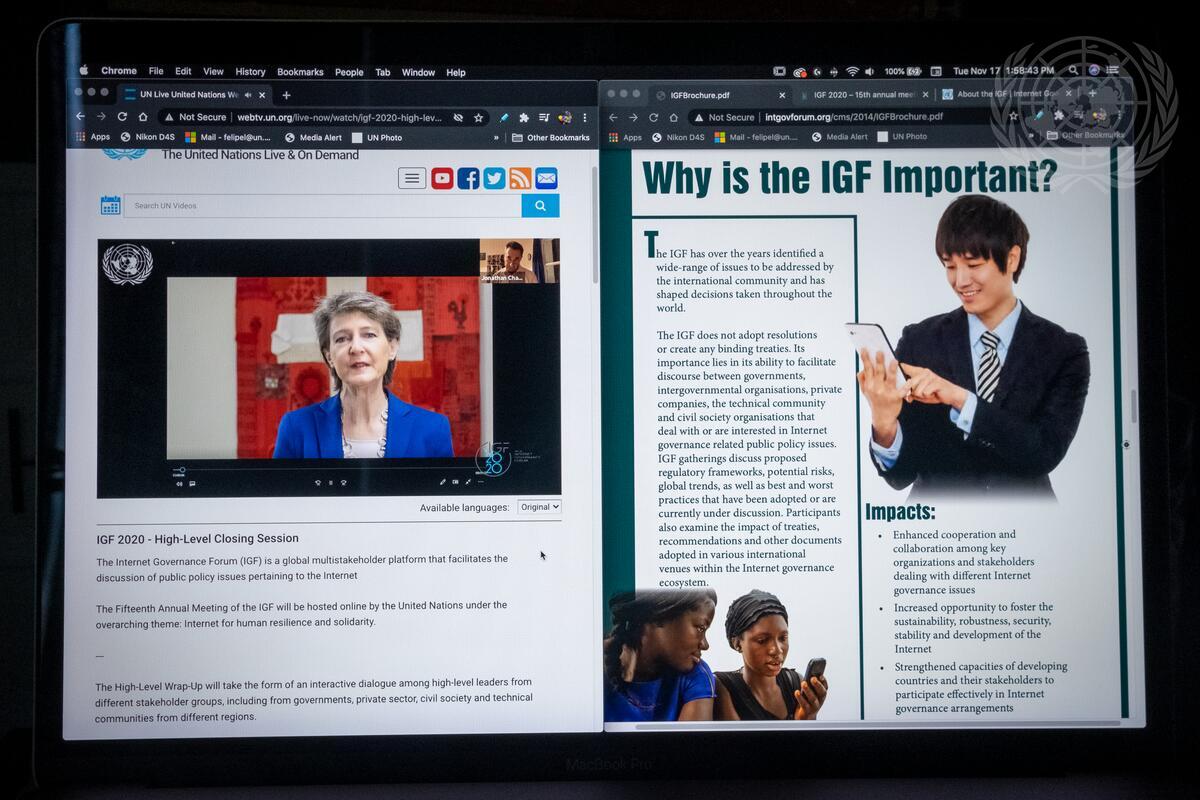Open the YouTube link icon
Image resolution: width=1200 pixels, height=800 pixels.
(442, 179)
